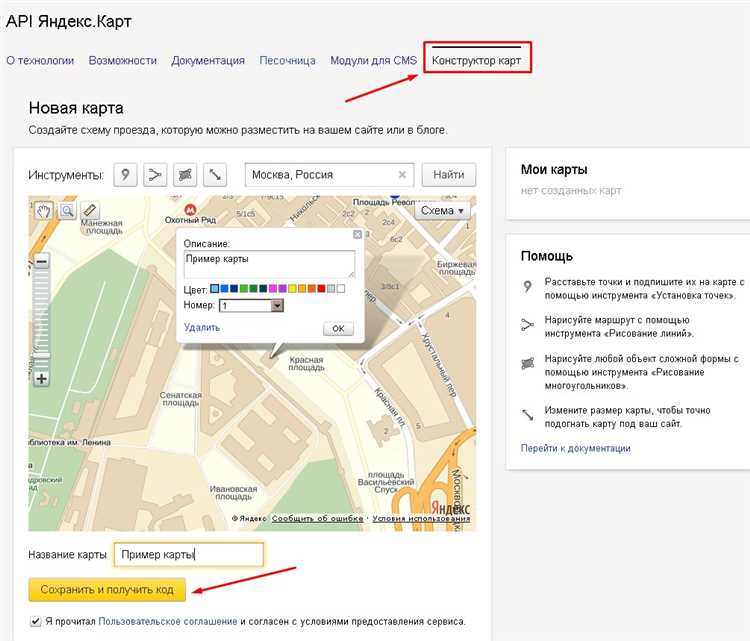Pick the bright green color swatch
The image size is (750, 641).
click(x=244, y=288)
